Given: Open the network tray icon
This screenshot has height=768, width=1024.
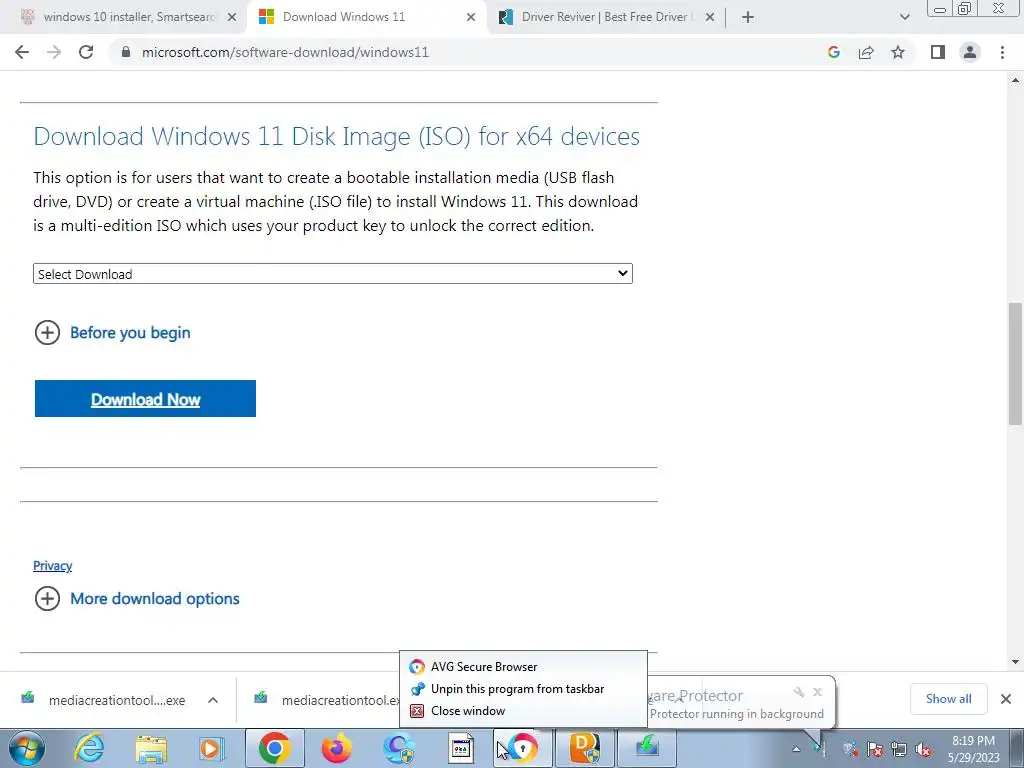Looking at the screenshot, I should click(x=899, y=749).
